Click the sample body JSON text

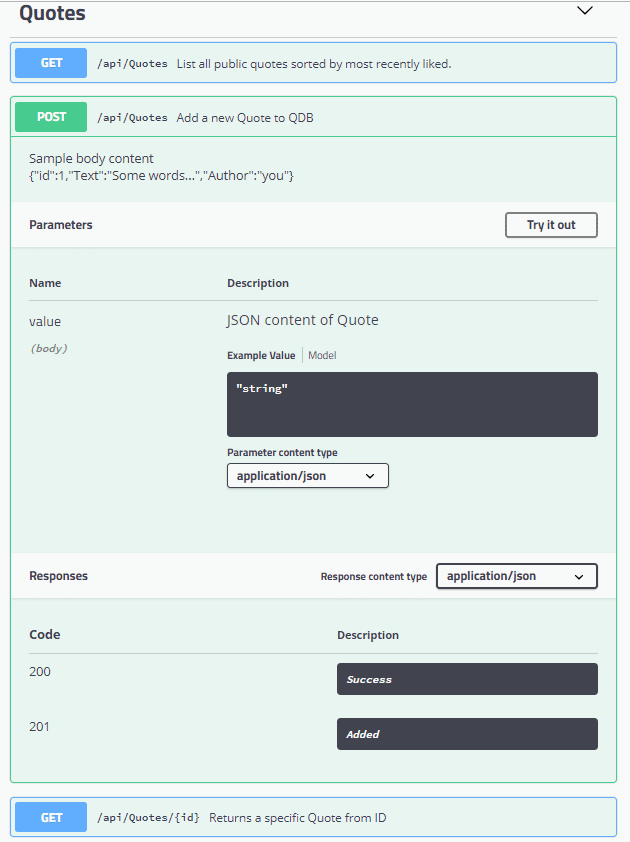click(161, 176)
